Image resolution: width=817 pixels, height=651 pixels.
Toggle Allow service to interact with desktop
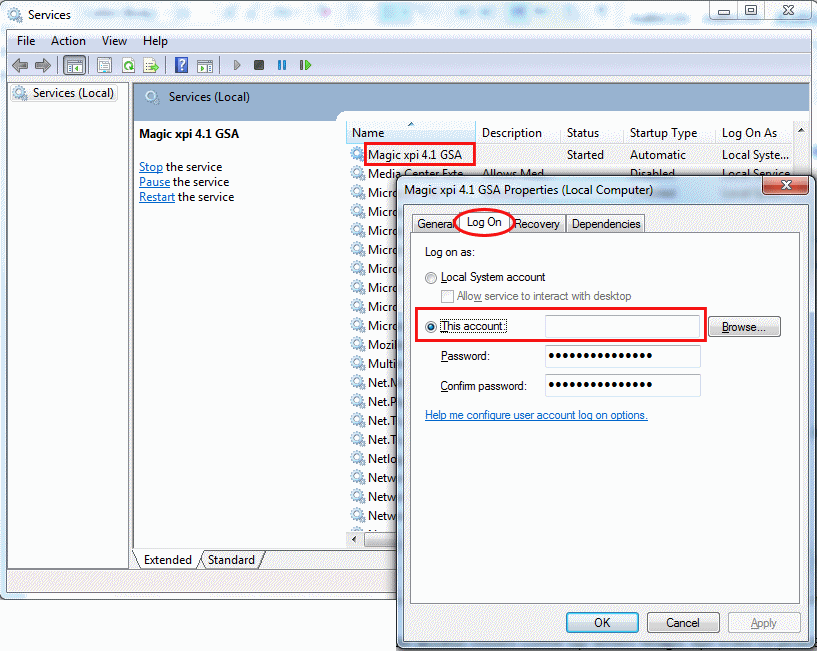(x=447, y=297)
